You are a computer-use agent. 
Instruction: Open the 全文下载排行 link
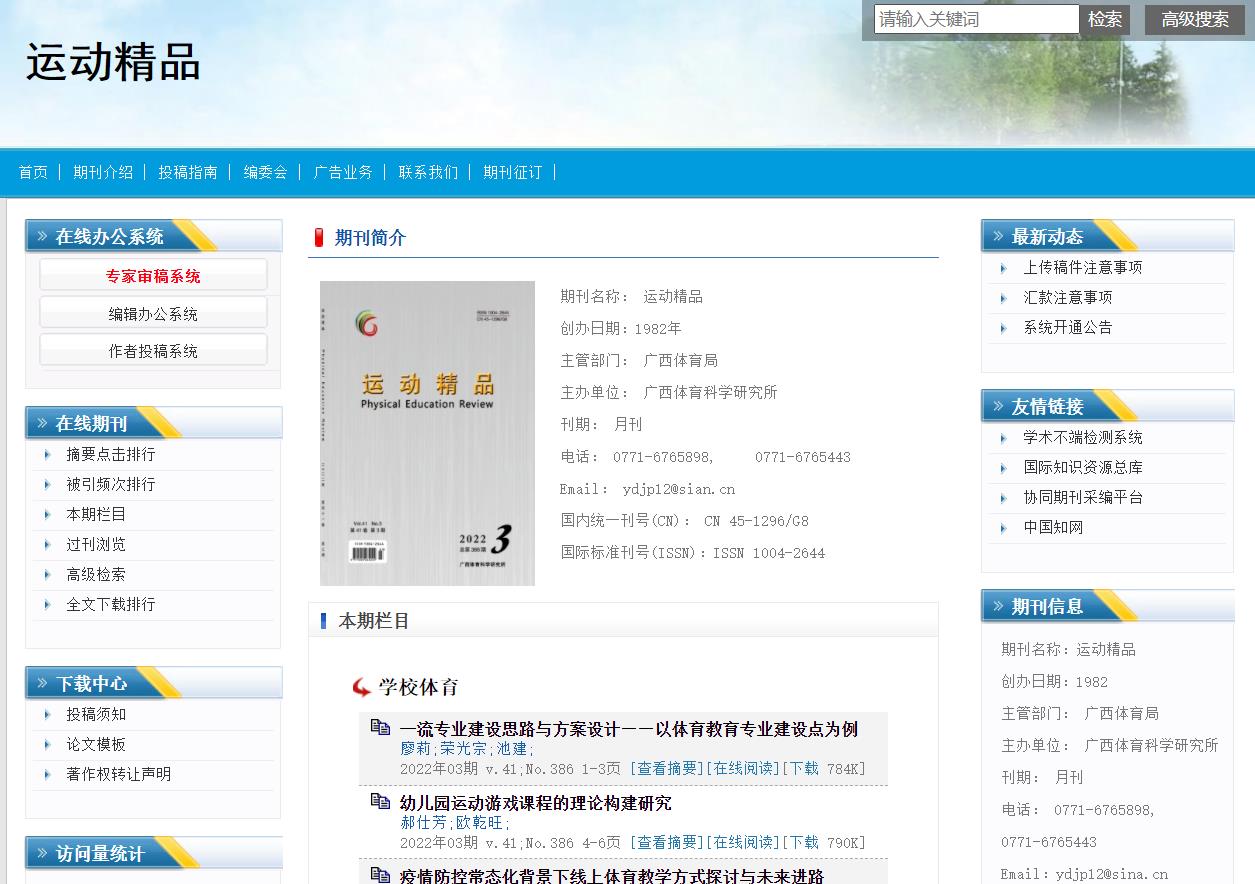pyautogui.click(x=111, y=604)
